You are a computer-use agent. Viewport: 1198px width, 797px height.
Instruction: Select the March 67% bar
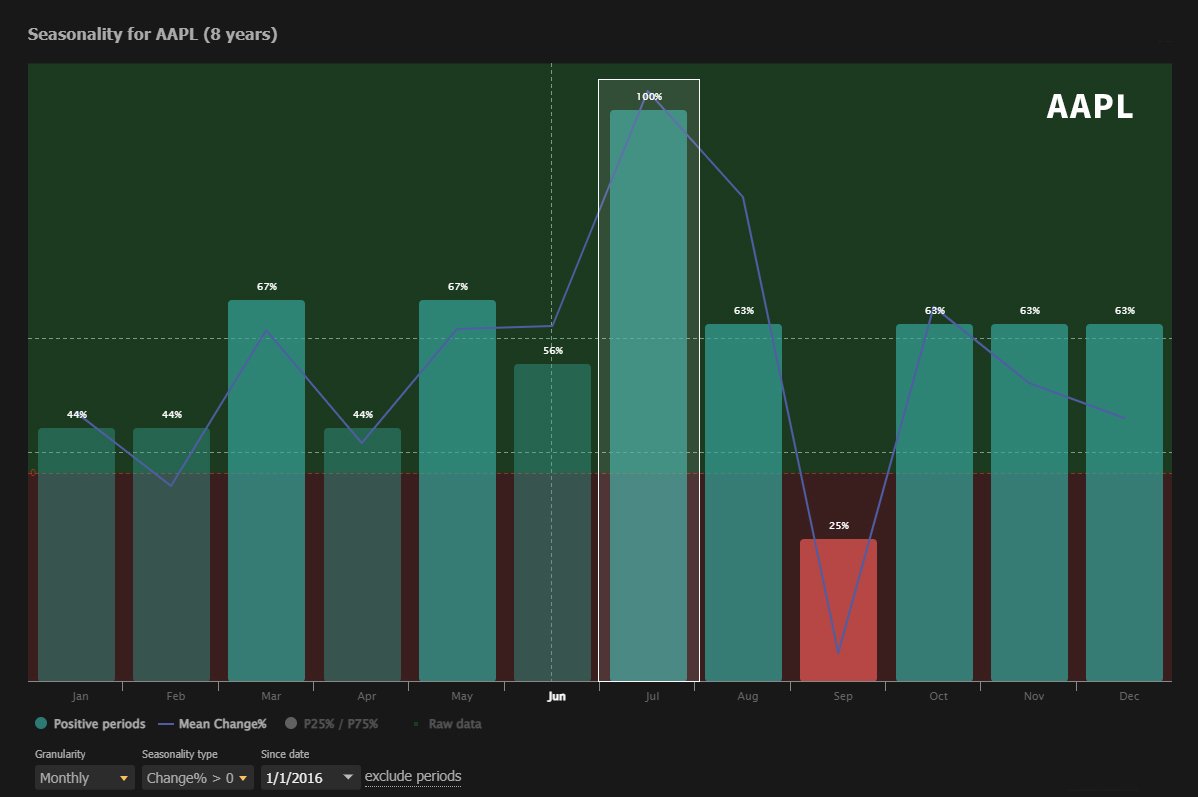(267, 491)
